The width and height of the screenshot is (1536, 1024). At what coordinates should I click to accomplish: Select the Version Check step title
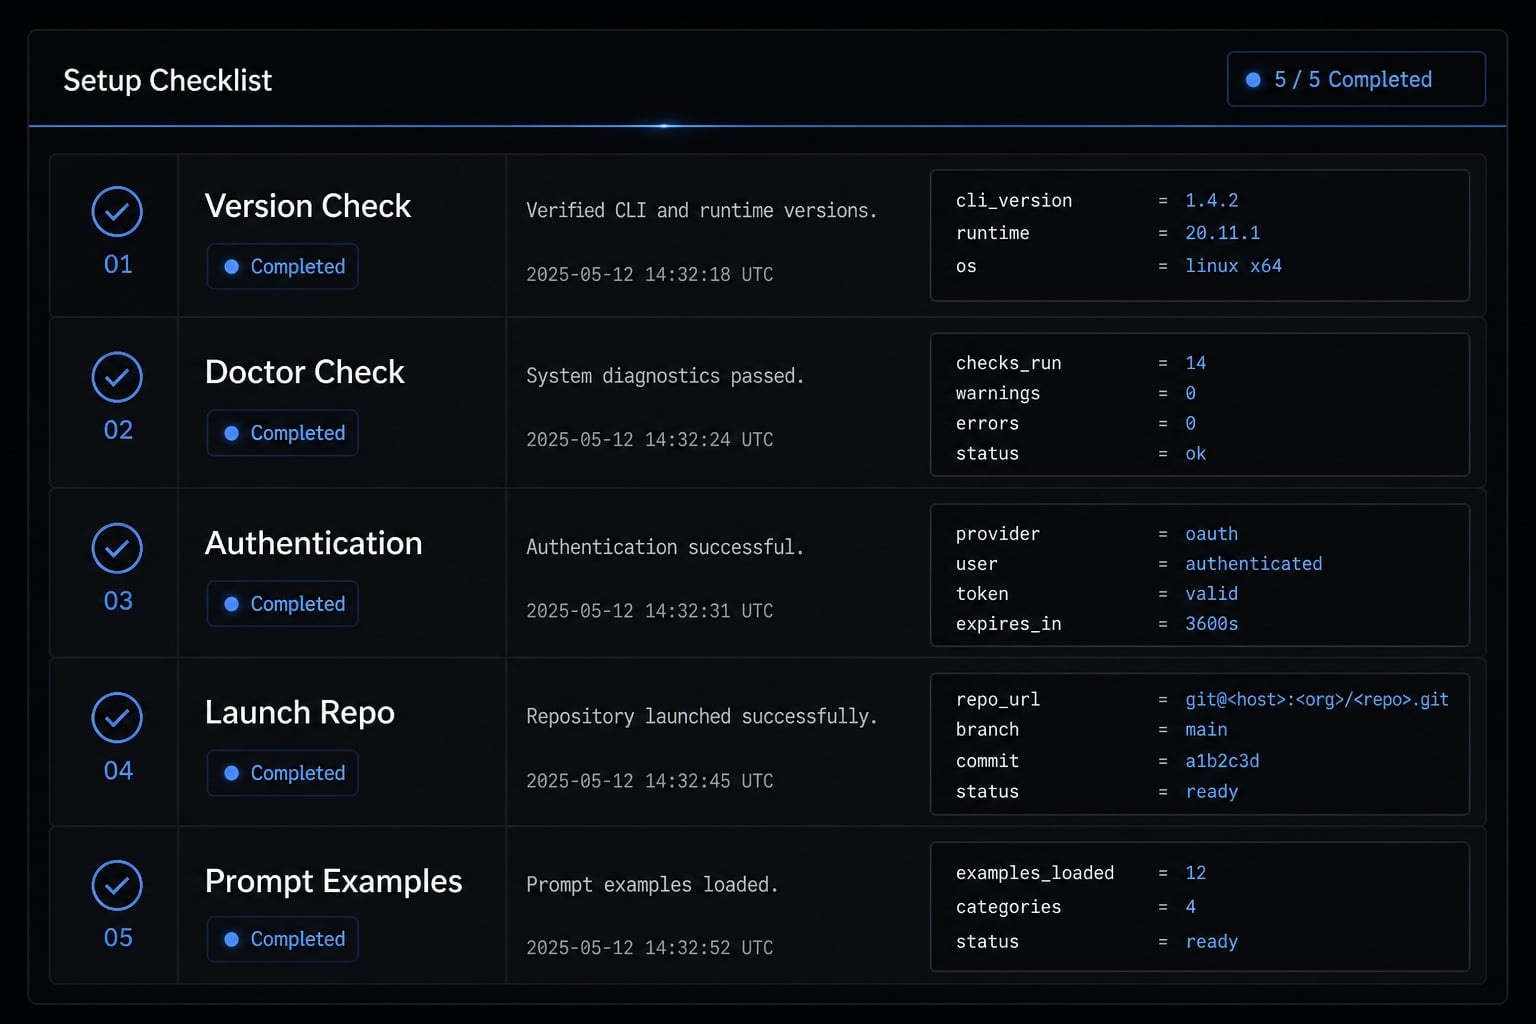[308, 206]
